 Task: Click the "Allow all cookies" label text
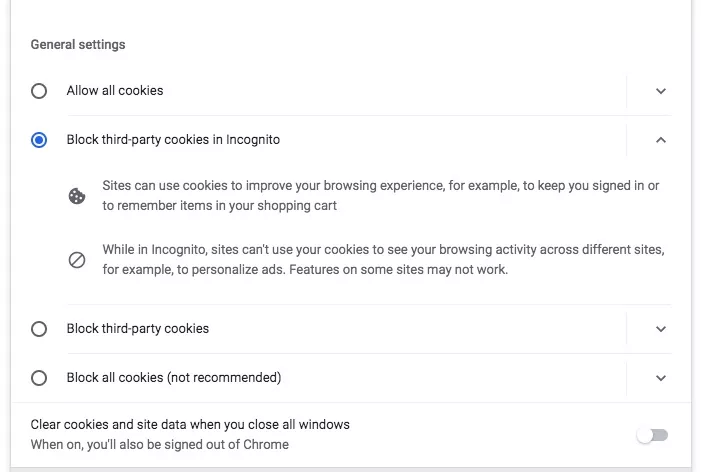pos(115,91)
